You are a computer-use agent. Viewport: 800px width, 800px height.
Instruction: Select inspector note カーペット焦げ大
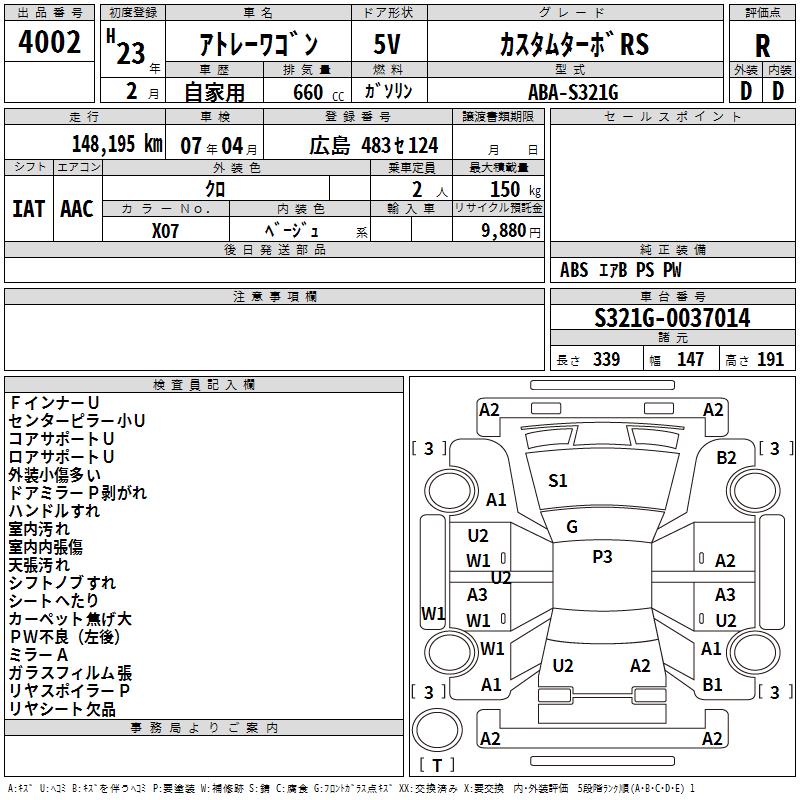70,619
